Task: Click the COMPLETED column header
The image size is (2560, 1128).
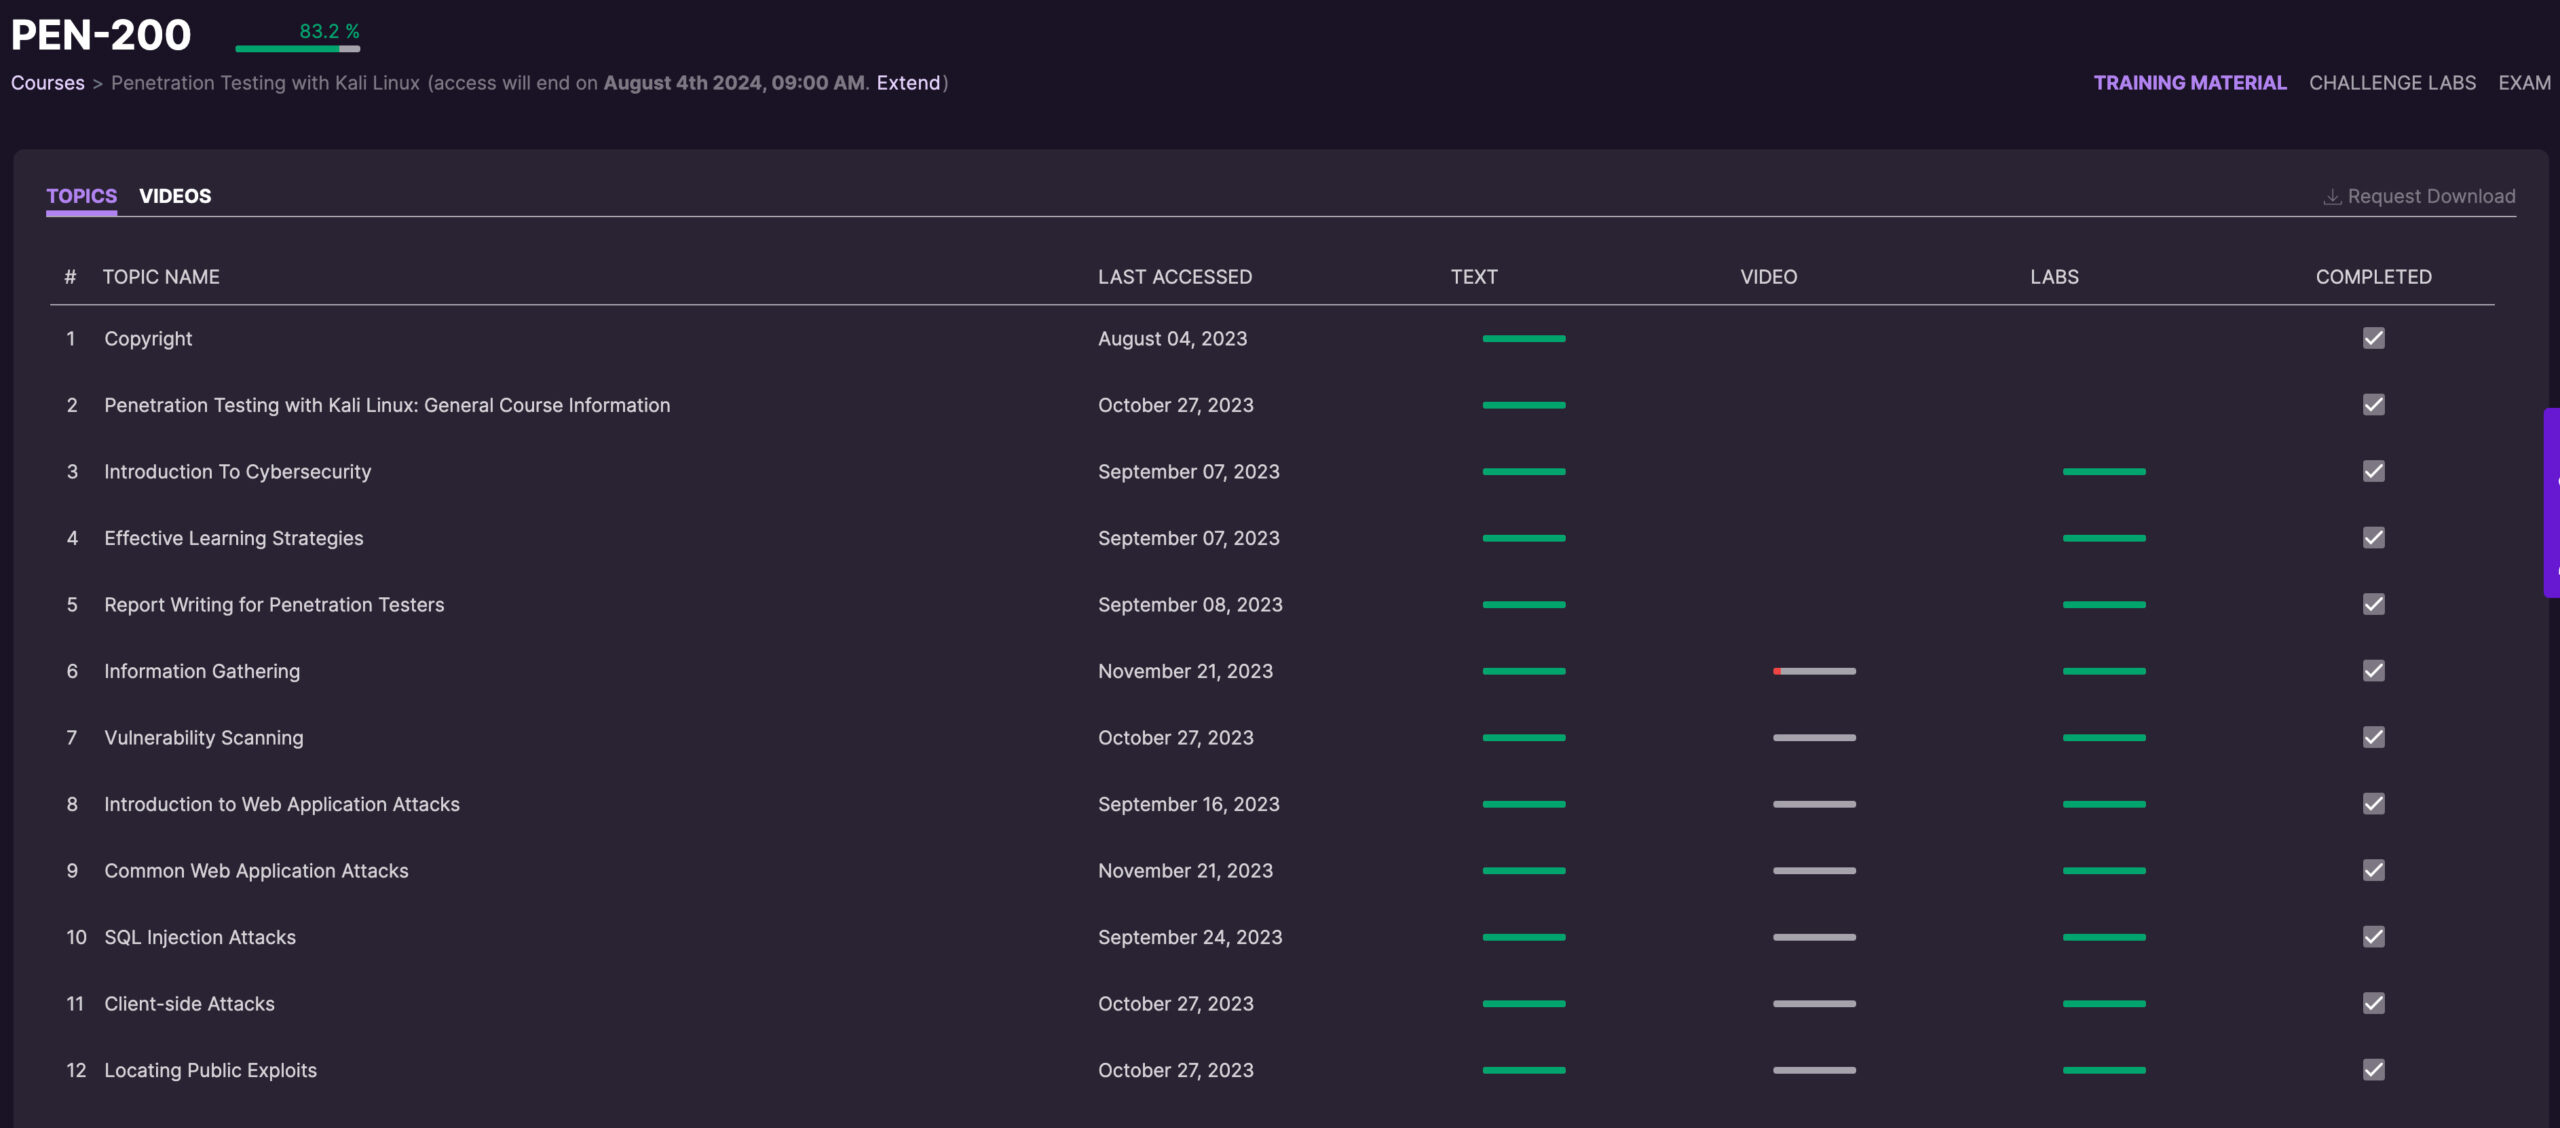Action: click(2374, 277)
